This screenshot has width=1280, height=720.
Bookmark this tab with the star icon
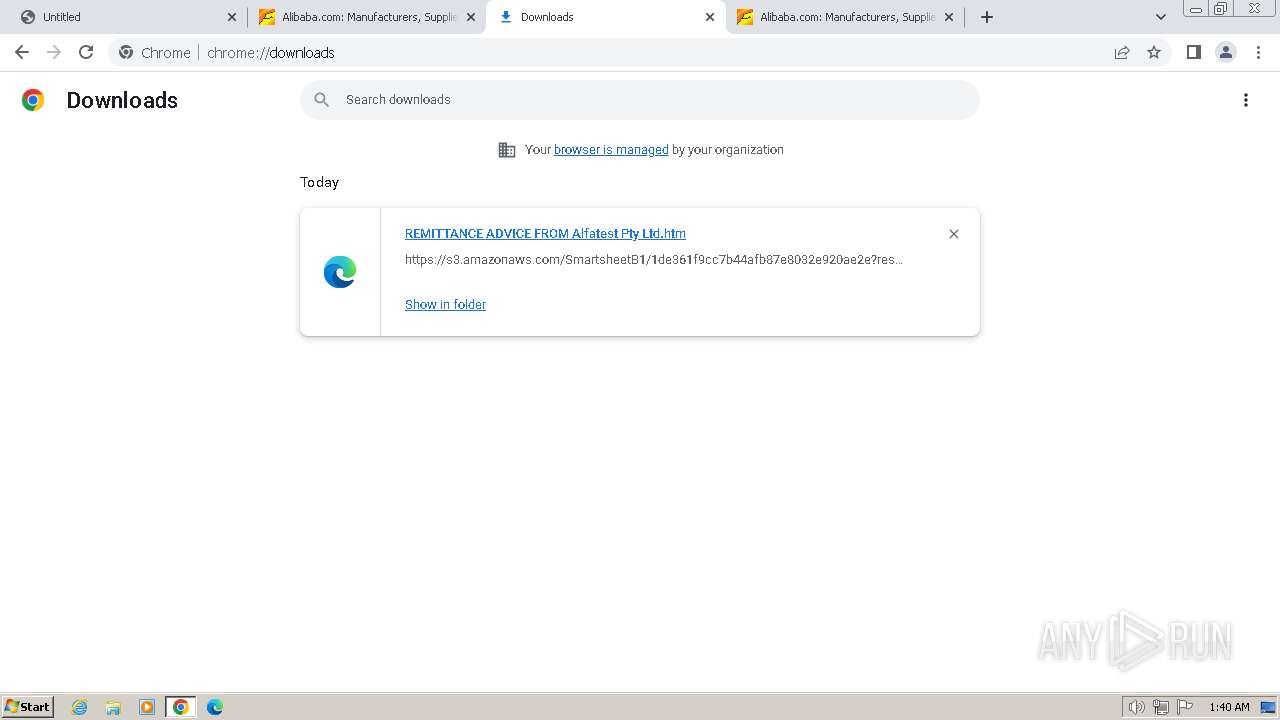(x=1154, y=52)
